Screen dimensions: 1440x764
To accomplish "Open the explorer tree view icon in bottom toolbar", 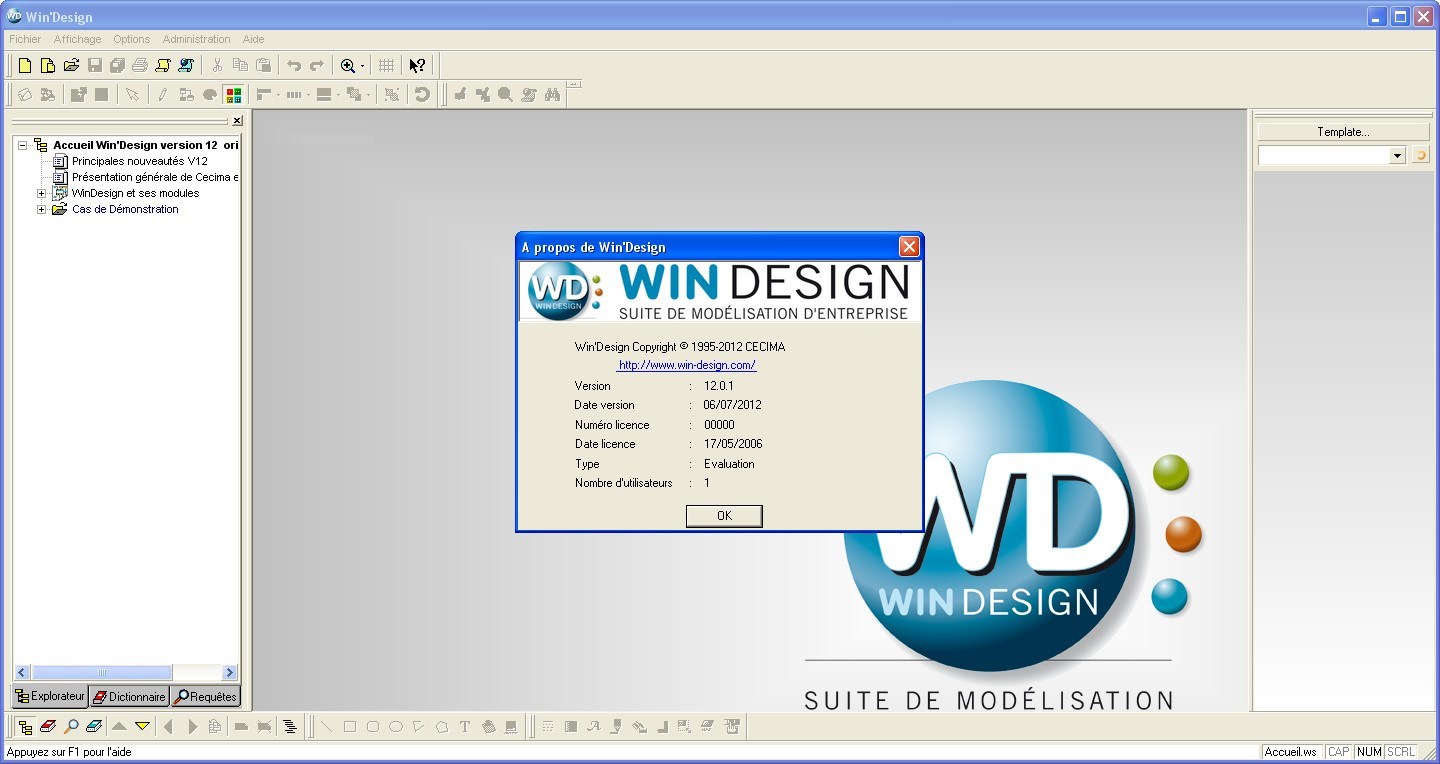I will (25, 727).
